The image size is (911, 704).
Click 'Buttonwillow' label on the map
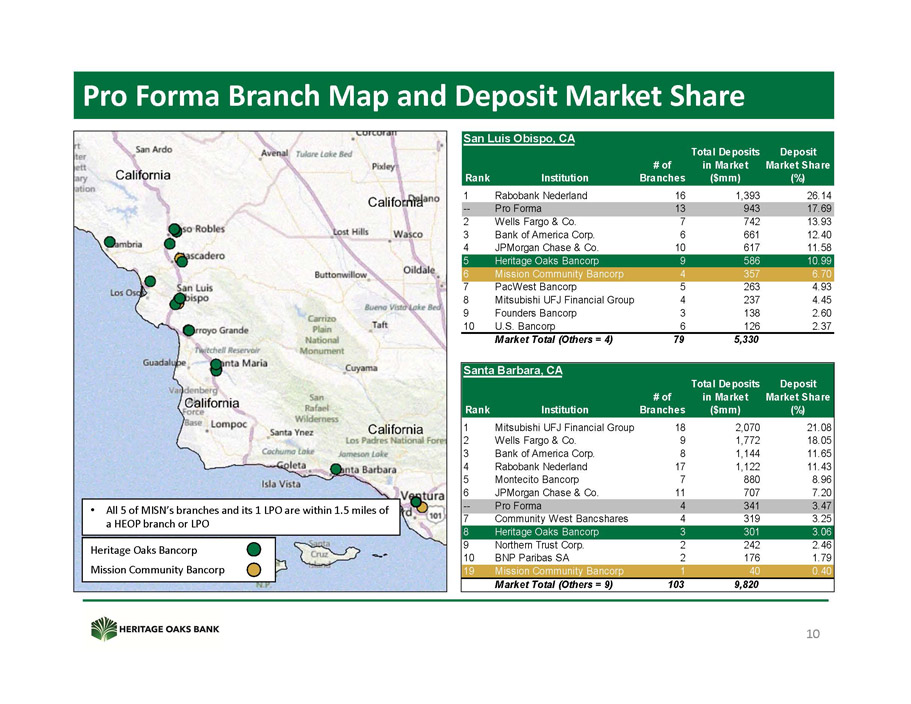pos(340,275)
